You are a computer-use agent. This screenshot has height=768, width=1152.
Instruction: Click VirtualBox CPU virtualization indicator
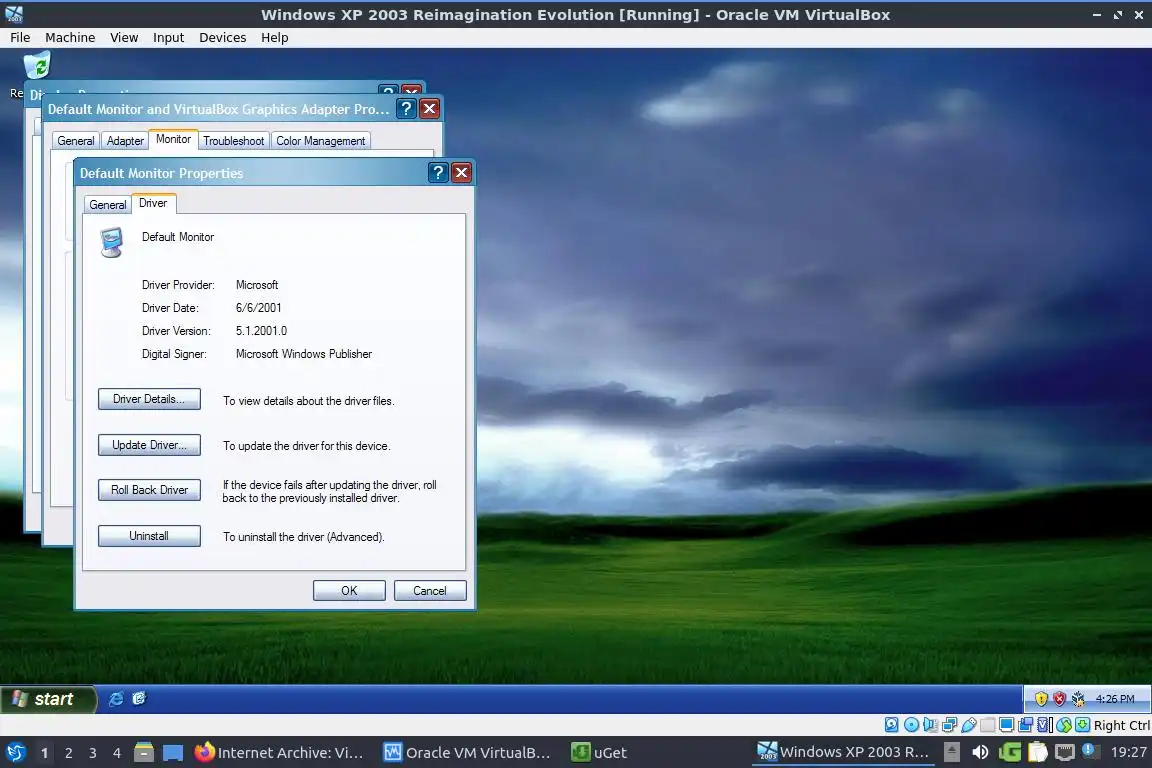pos(1044,725)
